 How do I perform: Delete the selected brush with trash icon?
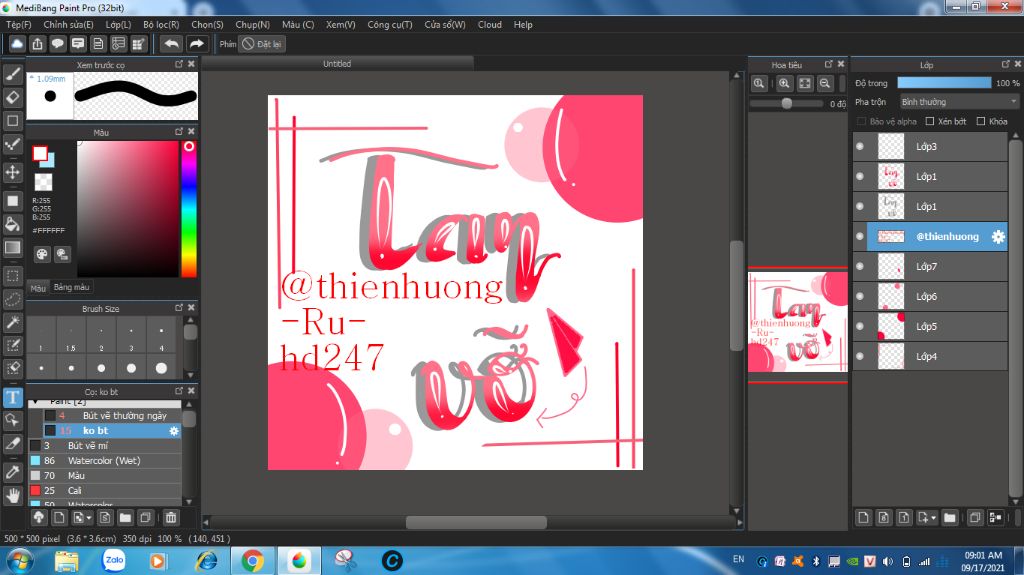pyautogui.click(x=170, y=518)
